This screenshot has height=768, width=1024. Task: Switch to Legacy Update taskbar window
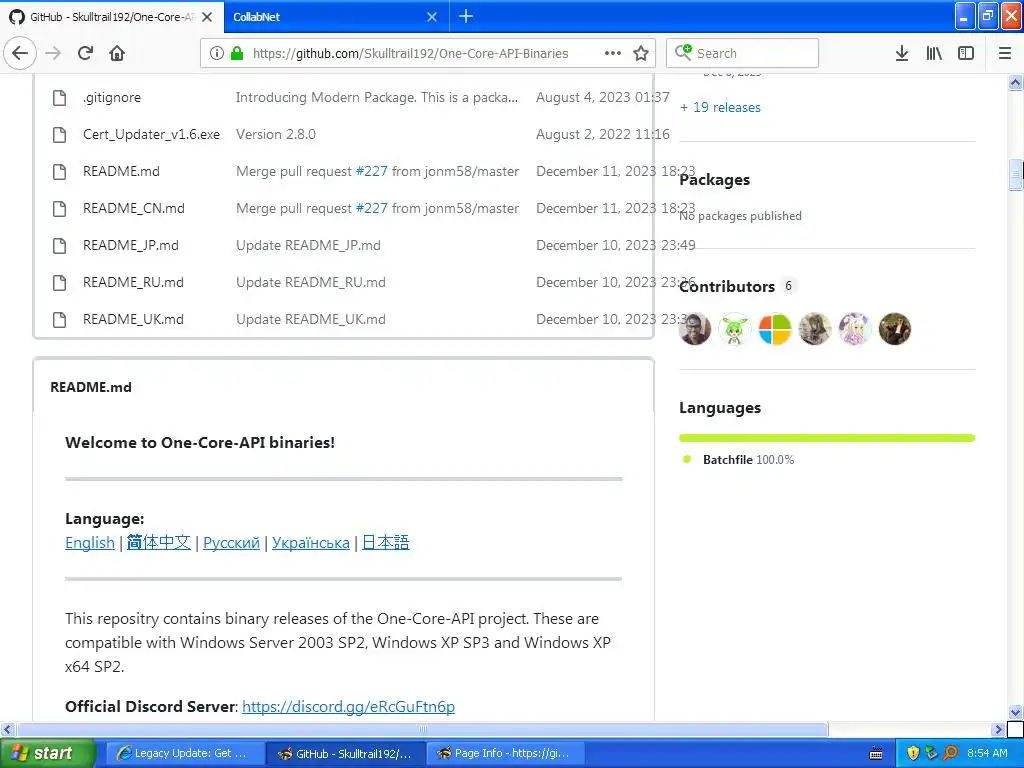click(185, 754)
